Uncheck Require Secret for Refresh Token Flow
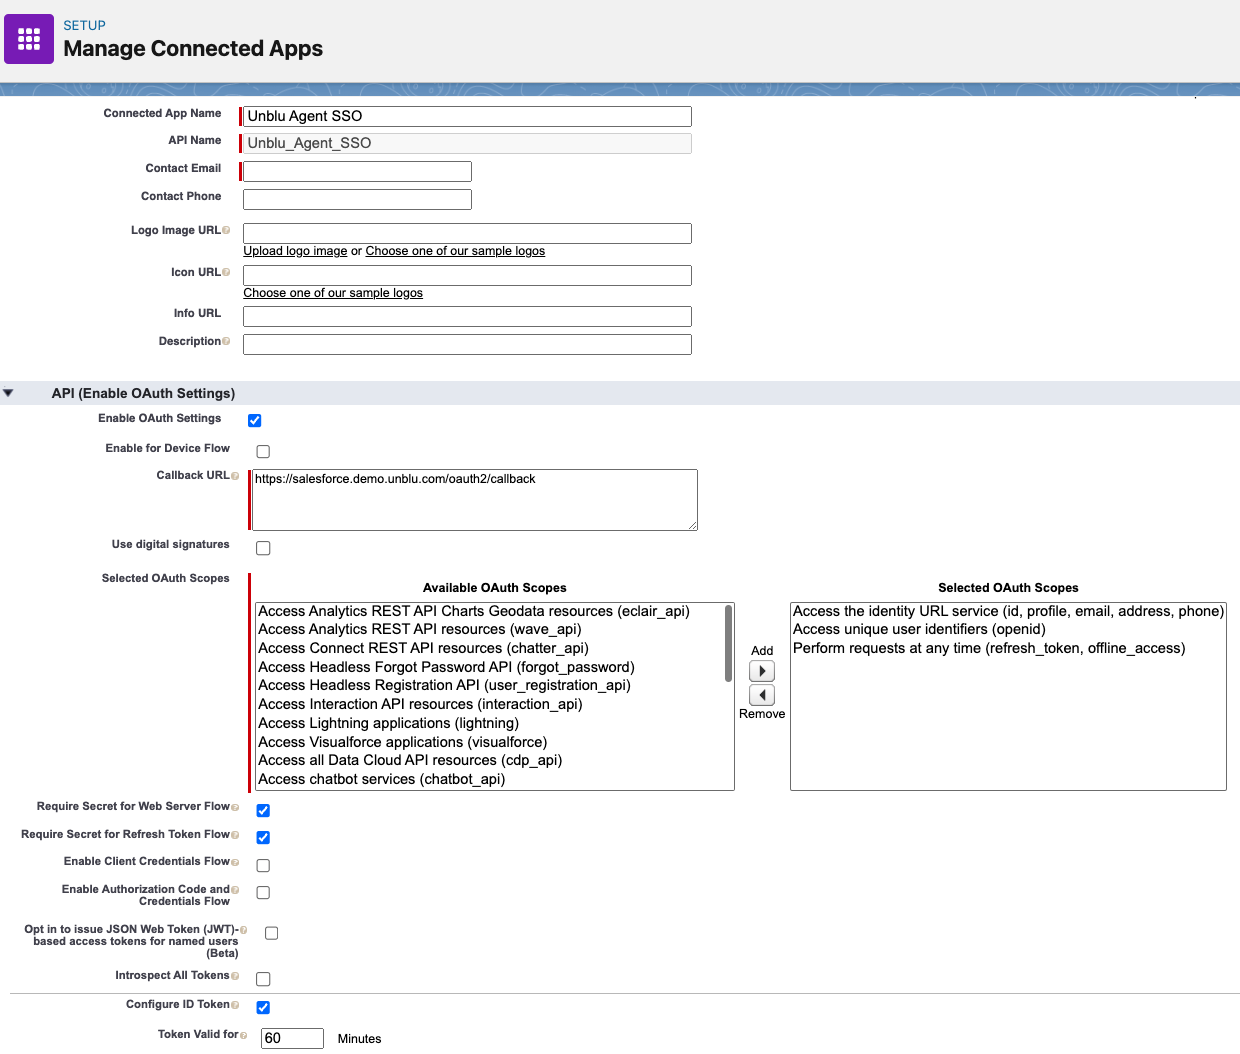 click(263, 837)
